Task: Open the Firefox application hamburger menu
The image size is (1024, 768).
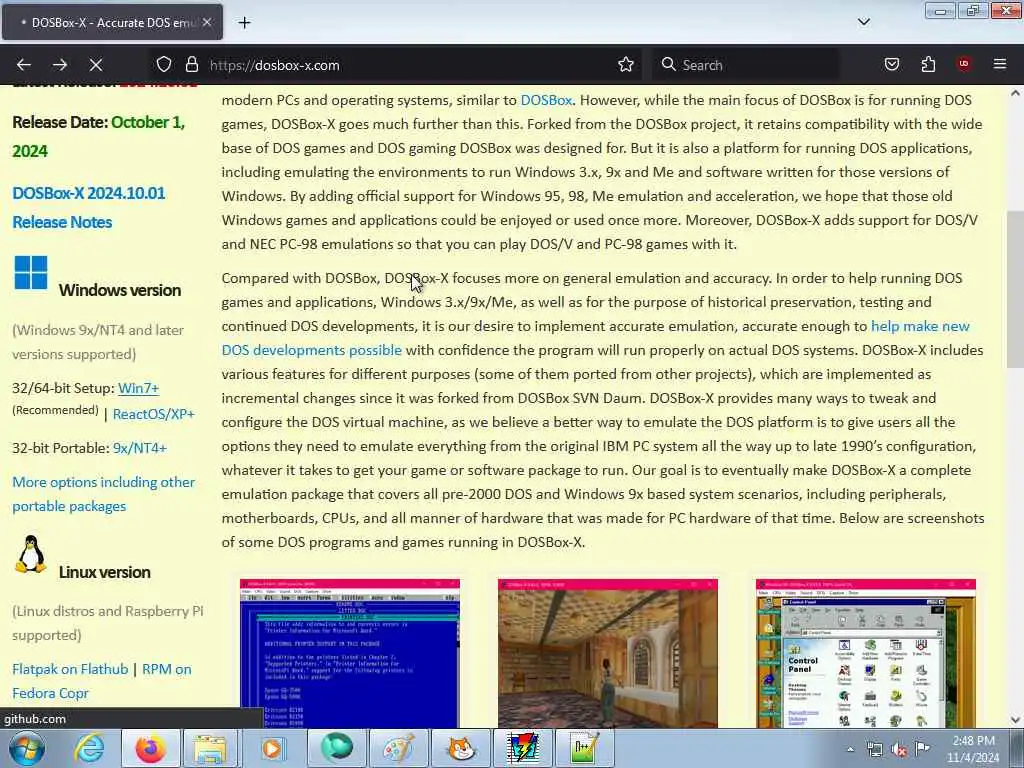Action: click(1000, 64)
